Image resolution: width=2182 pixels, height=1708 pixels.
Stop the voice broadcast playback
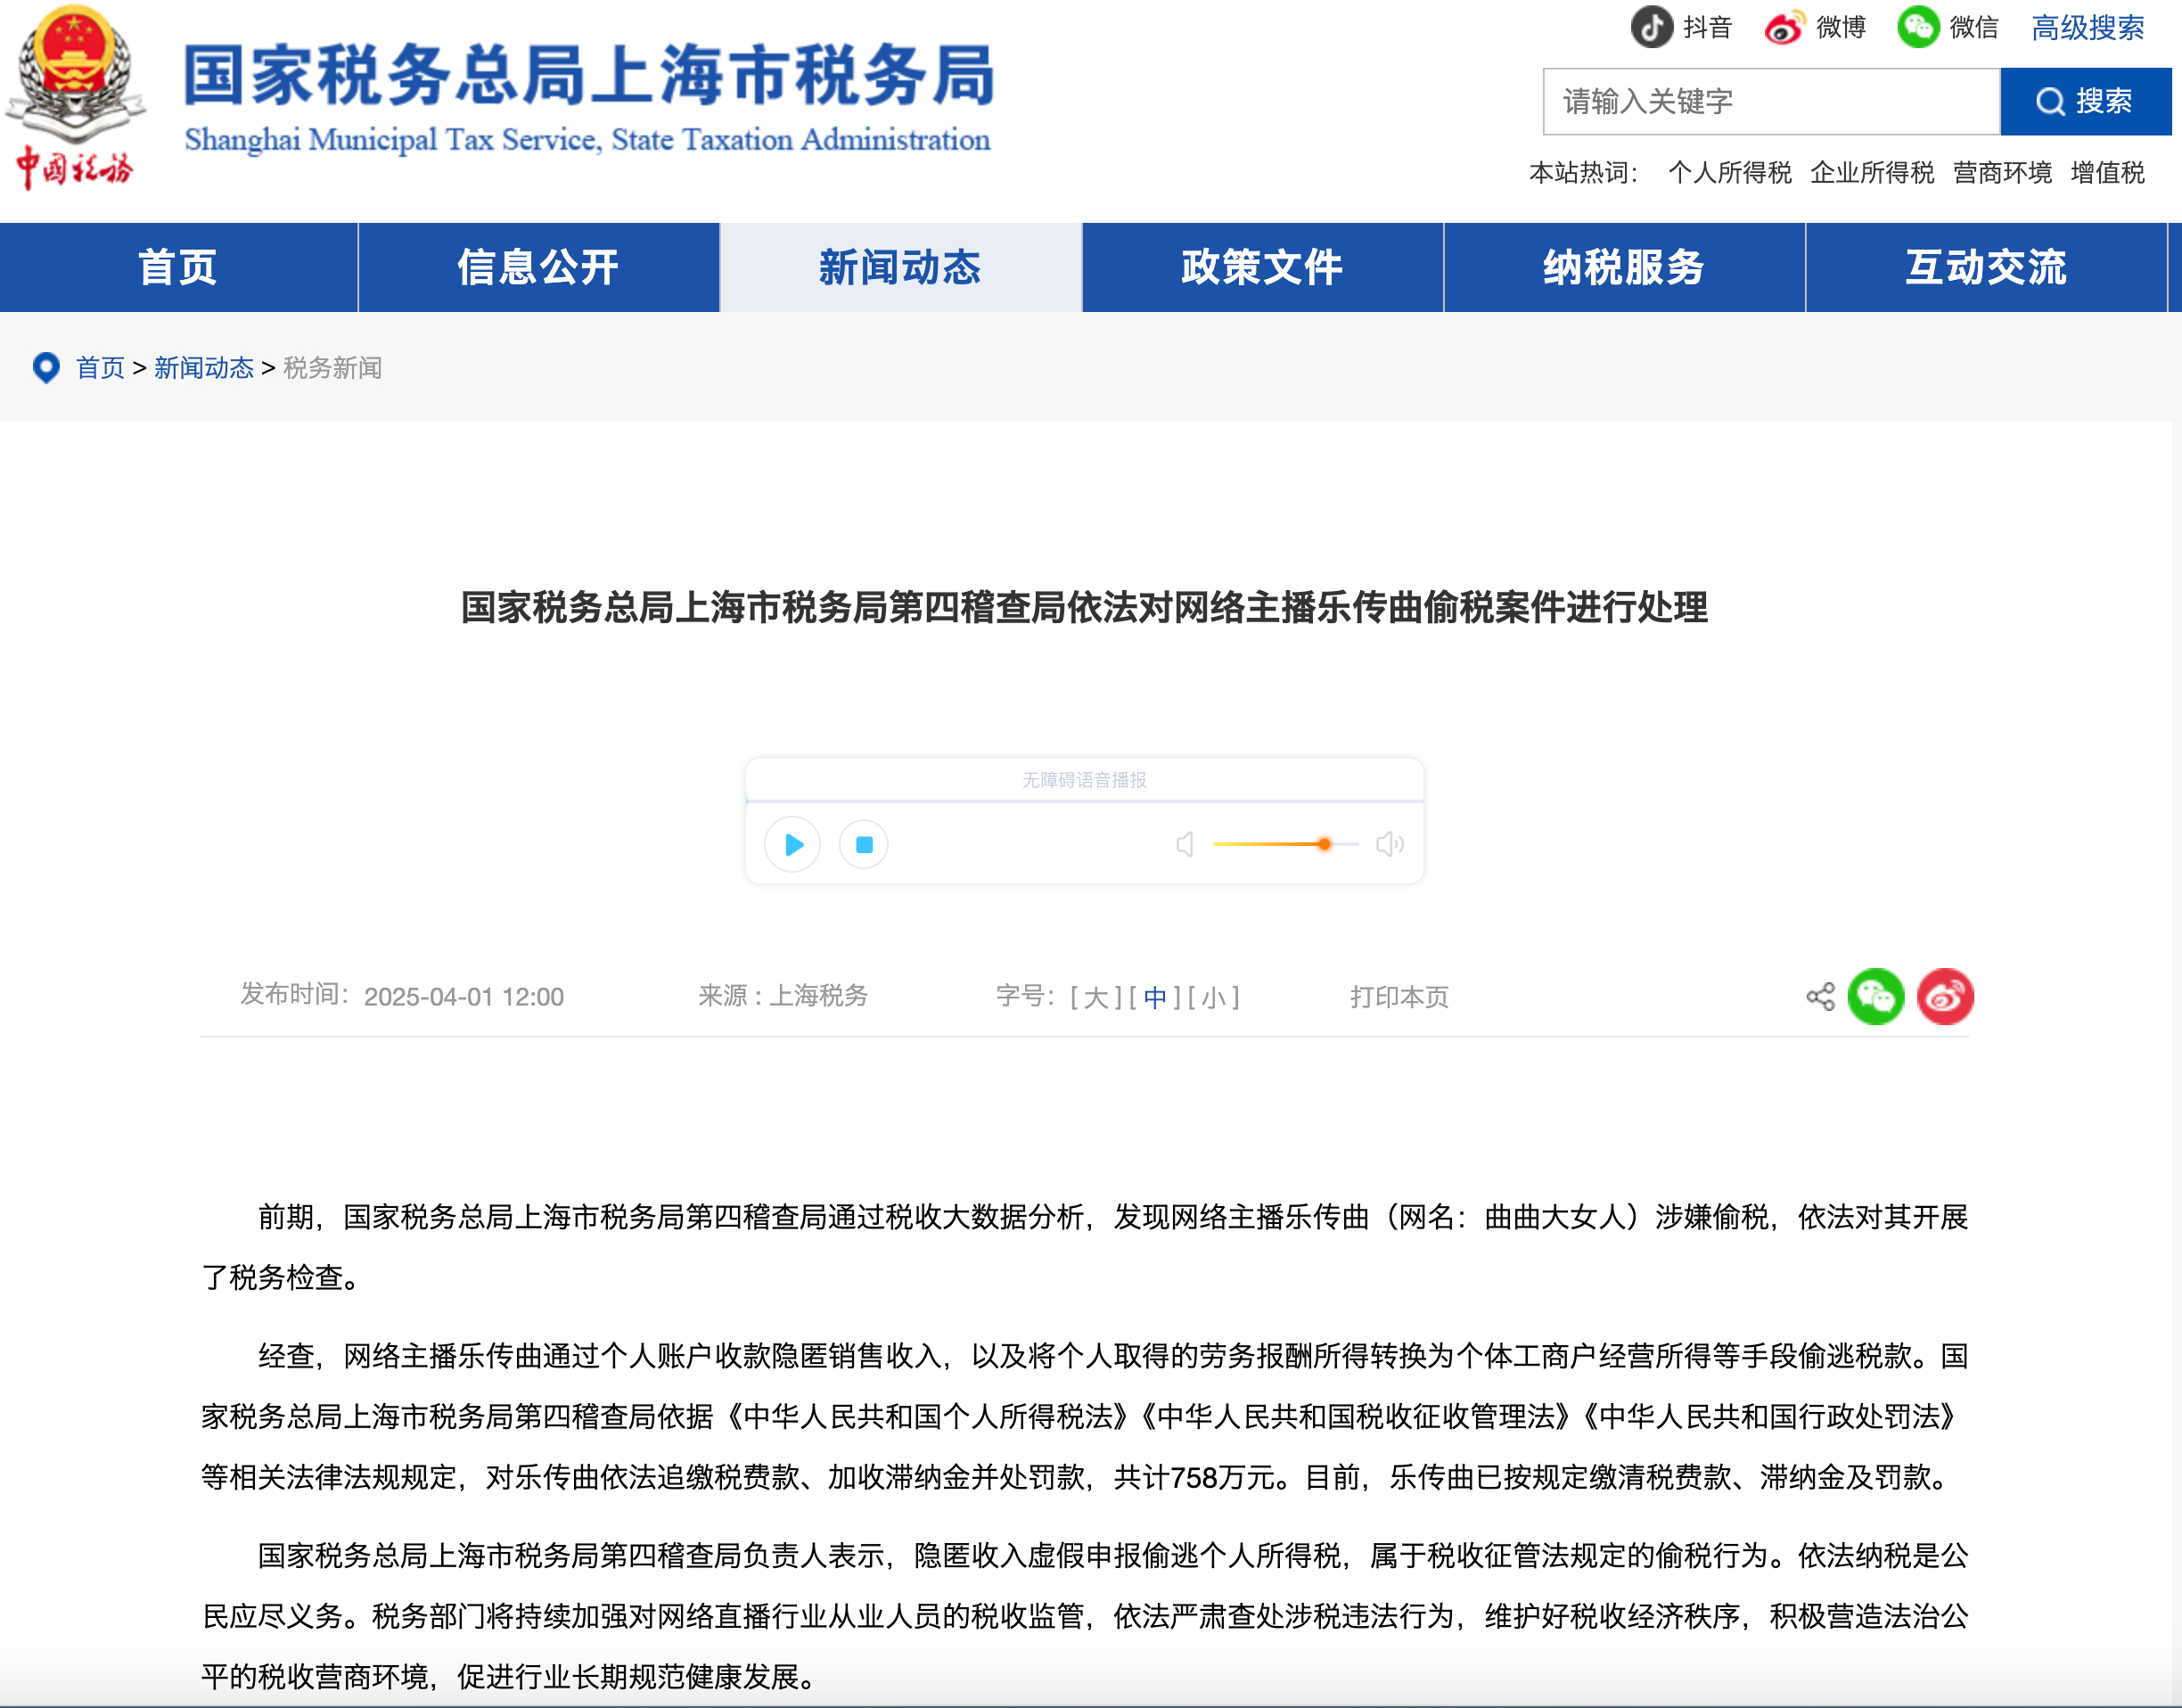[x=862, y=843]
